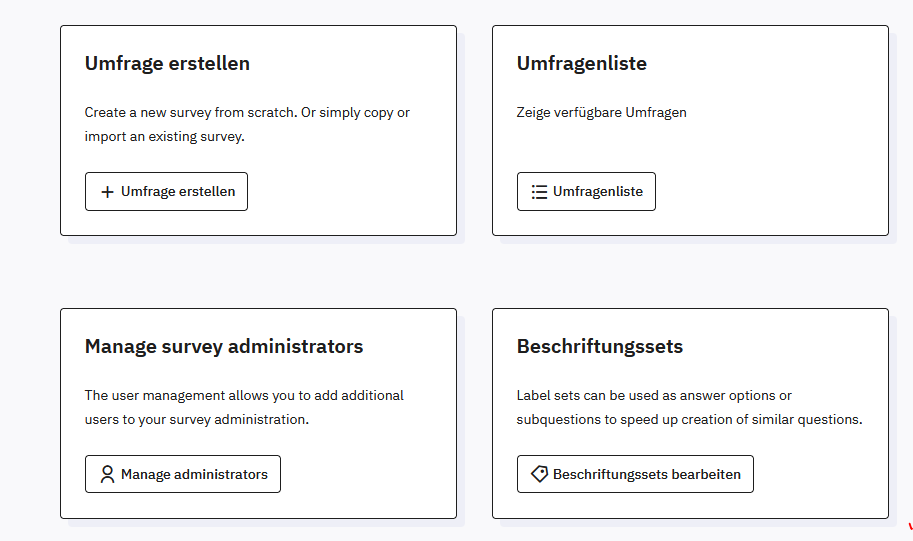The width and height of the screenshot is (913, 541).
Task: Click the tag icon beside Beschriftungssets bearbeiten
Action: [x=539, y=475]
